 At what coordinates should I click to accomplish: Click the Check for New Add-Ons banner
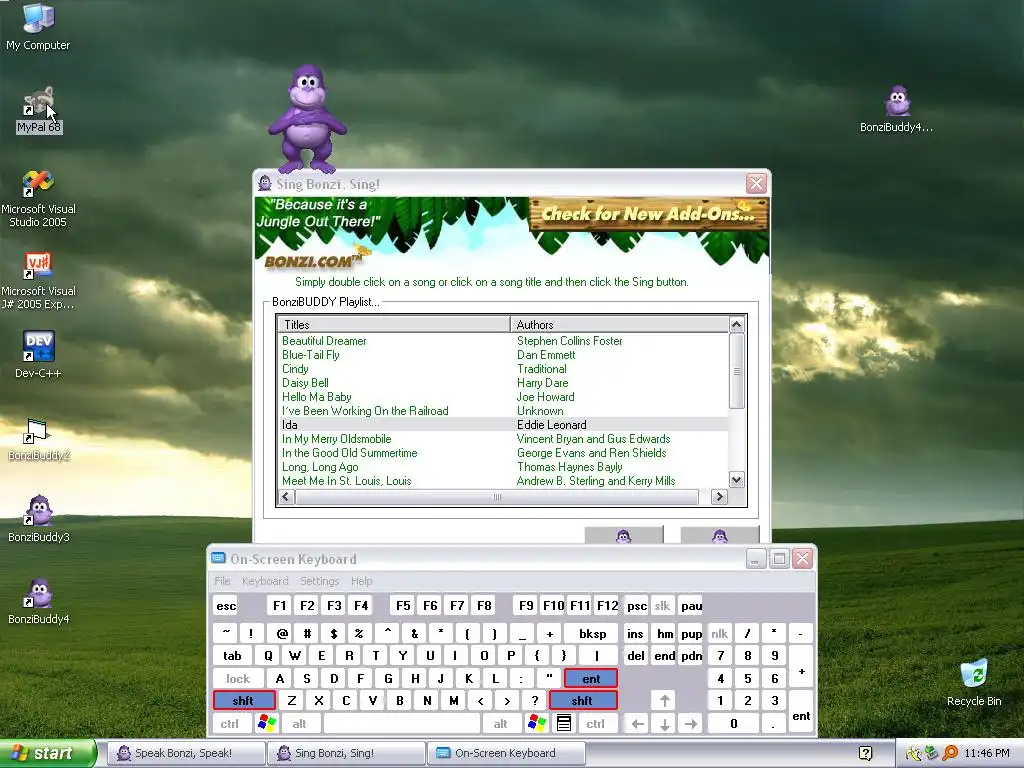648,214
